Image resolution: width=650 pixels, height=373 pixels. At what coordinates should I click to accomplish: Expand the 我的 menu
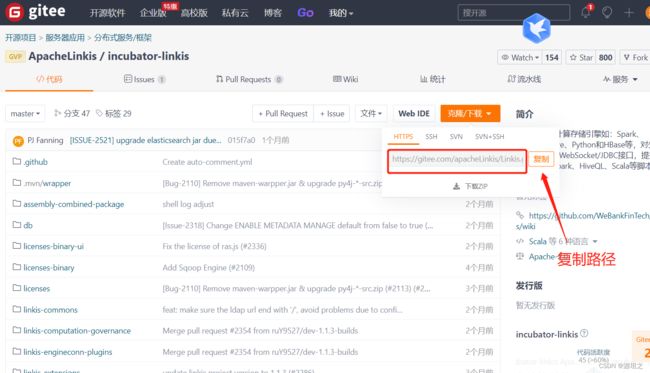(x=341, y=13)
